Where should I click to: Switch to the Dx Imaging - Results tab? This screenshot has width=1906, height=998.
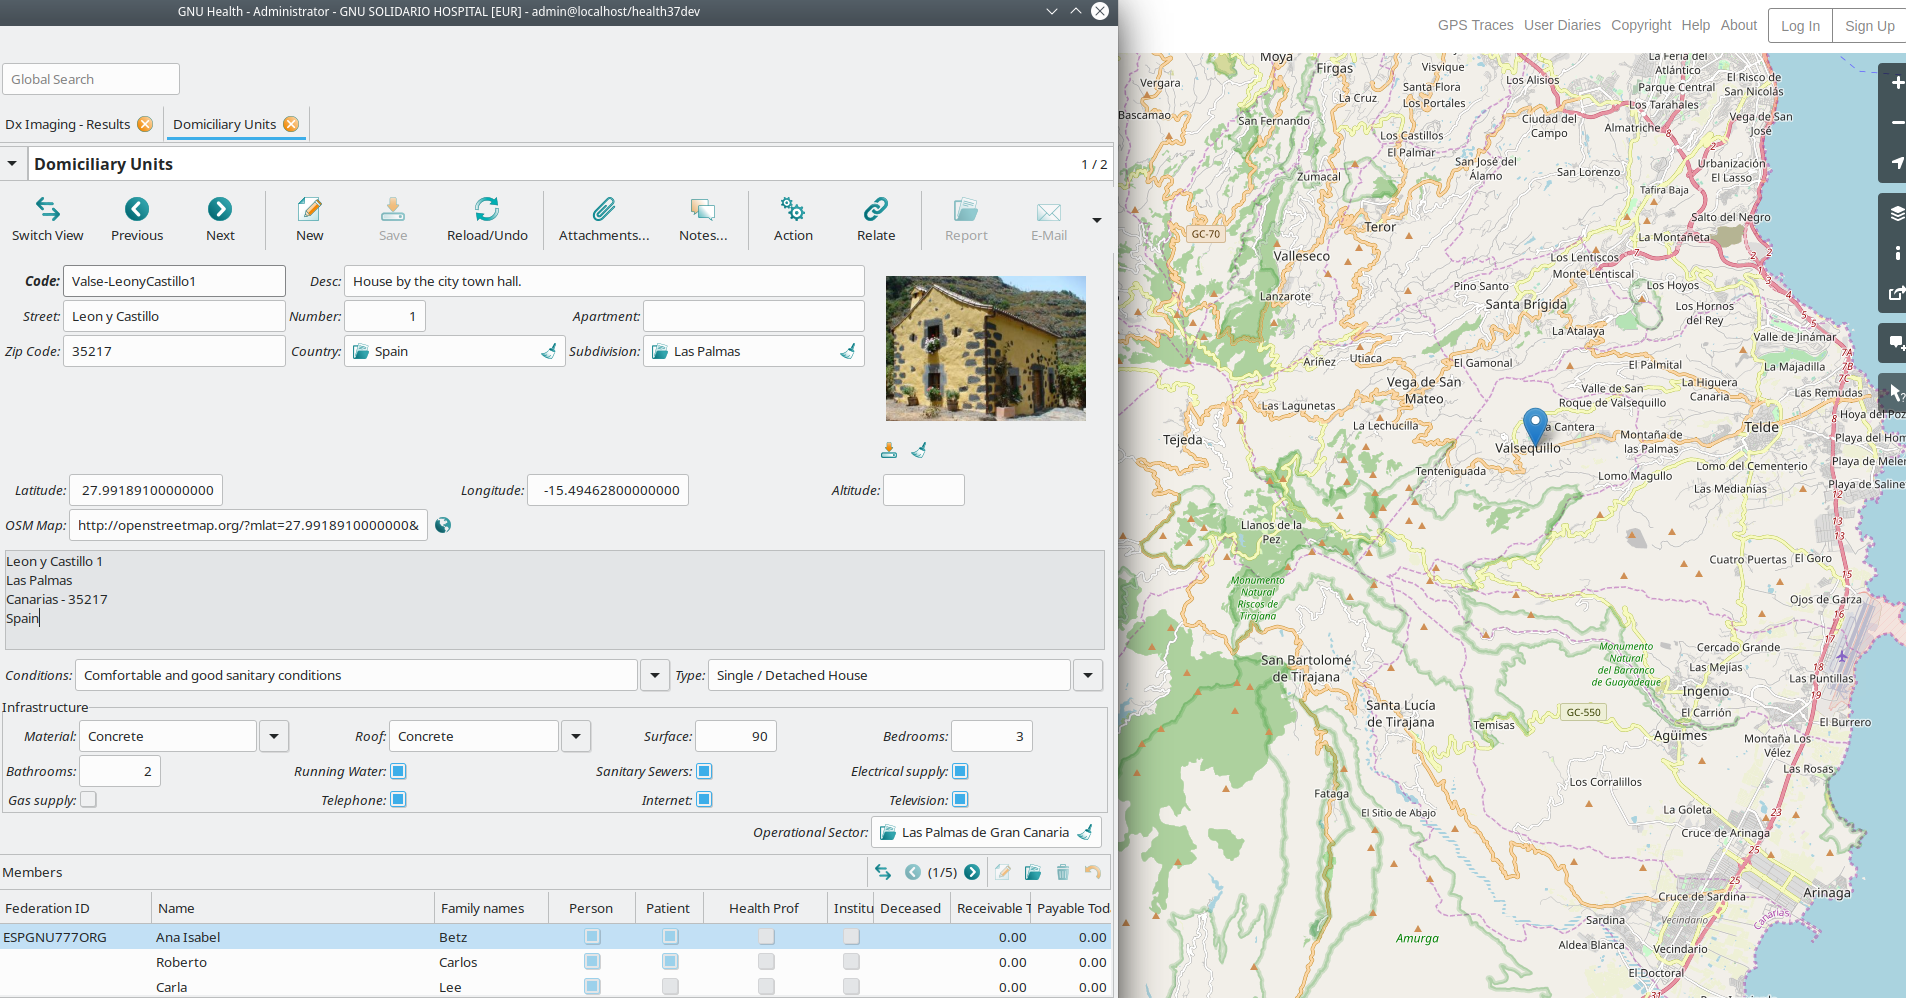[x=66, y=123]
